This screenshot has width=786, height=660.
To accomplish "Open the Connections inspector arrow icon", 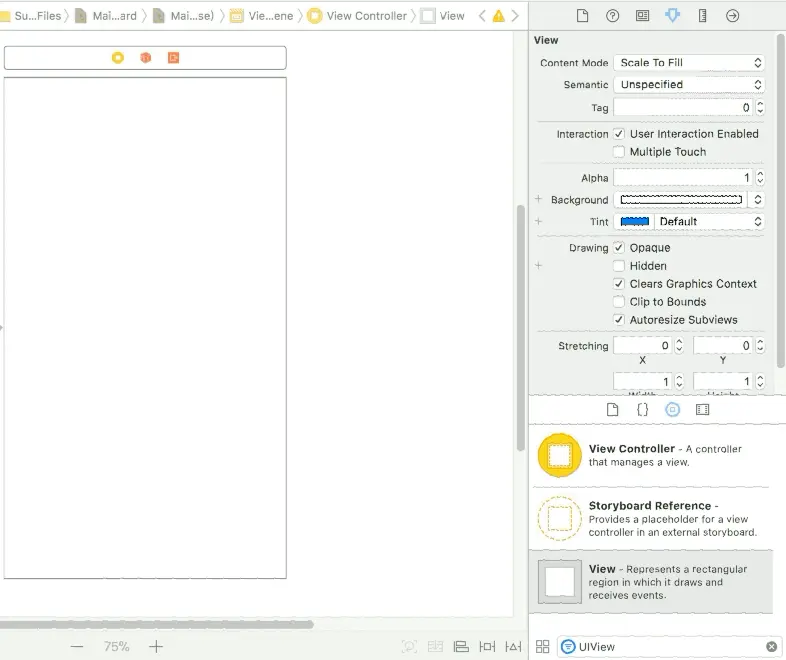I will pyautogui.click(x=732, y=16).
